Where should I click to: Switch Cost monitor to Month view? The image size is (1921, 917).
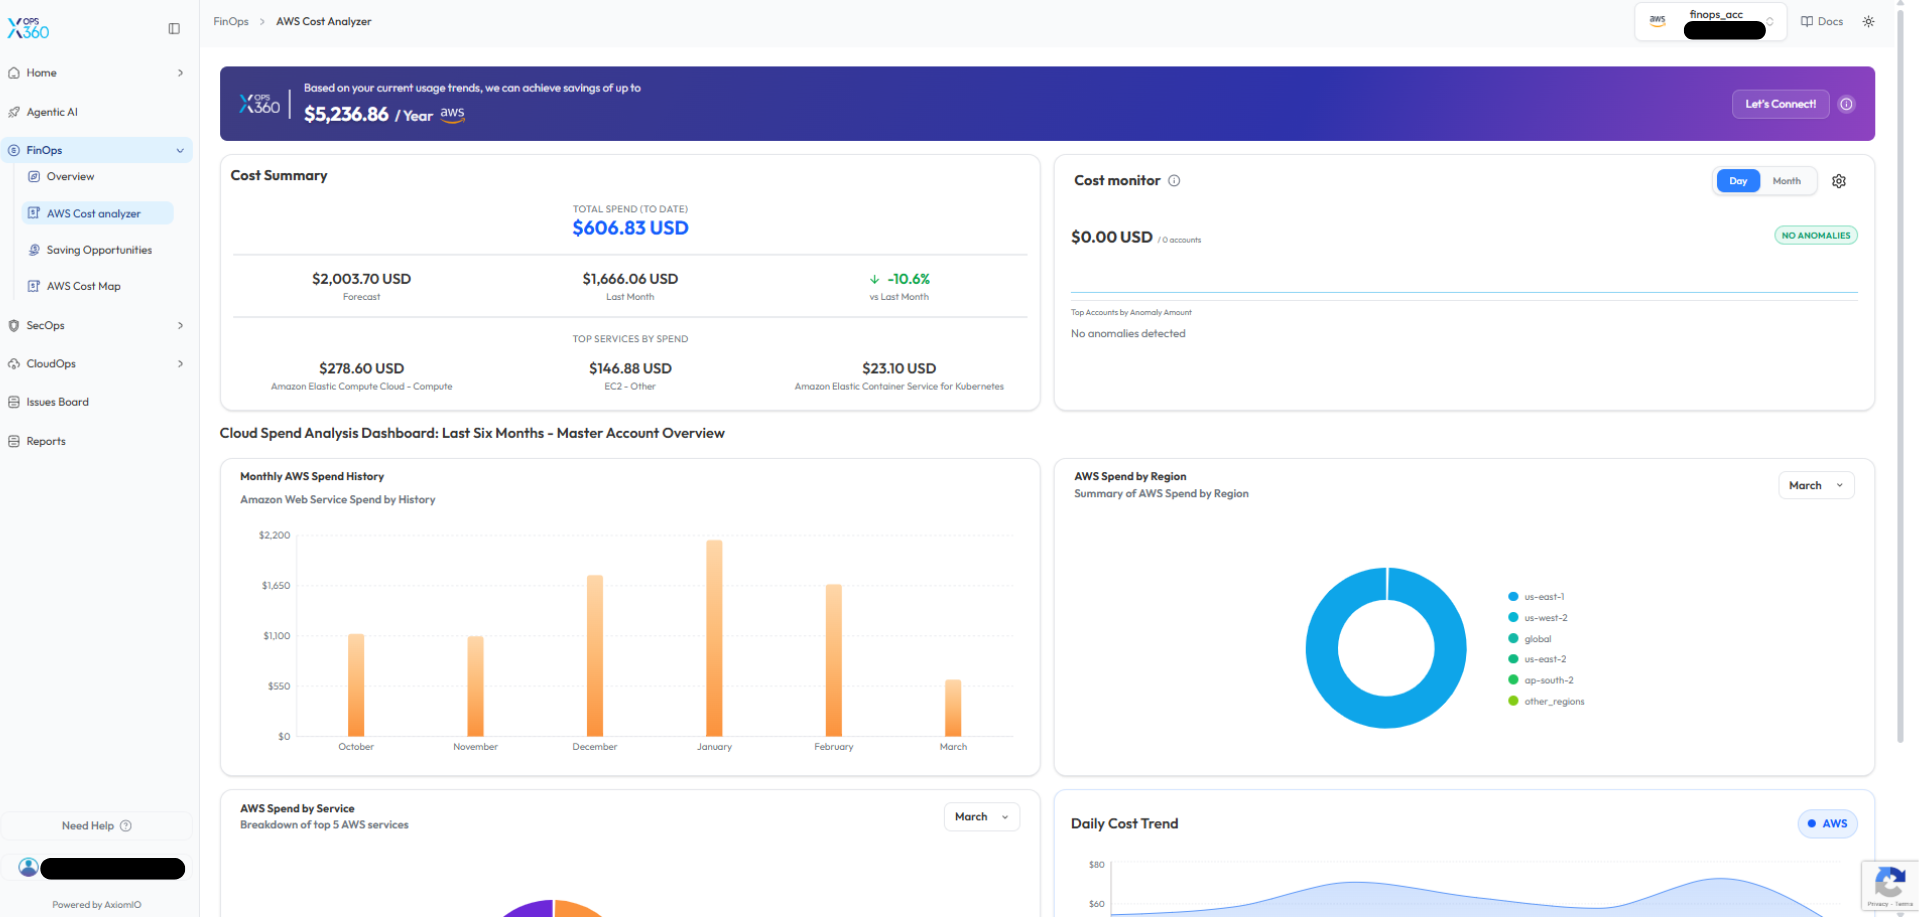tap(1786, 181)
